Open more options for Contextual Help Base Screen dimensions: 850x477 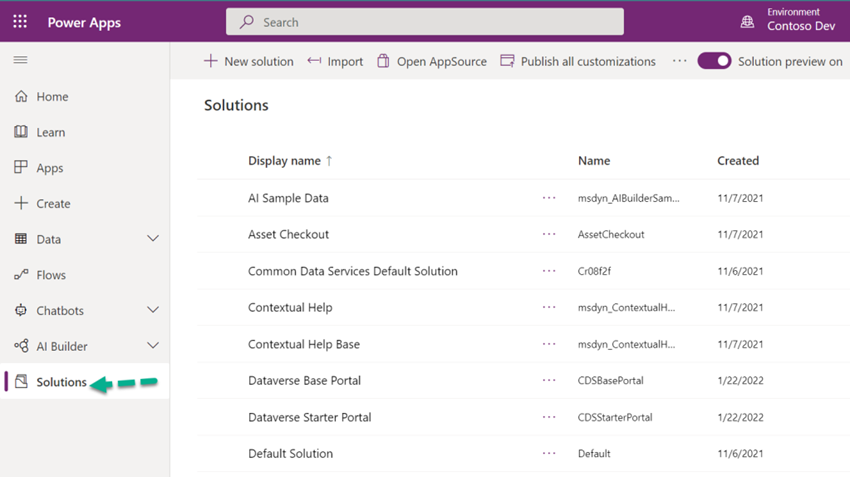pyautogui.click(x=549, y=344)
